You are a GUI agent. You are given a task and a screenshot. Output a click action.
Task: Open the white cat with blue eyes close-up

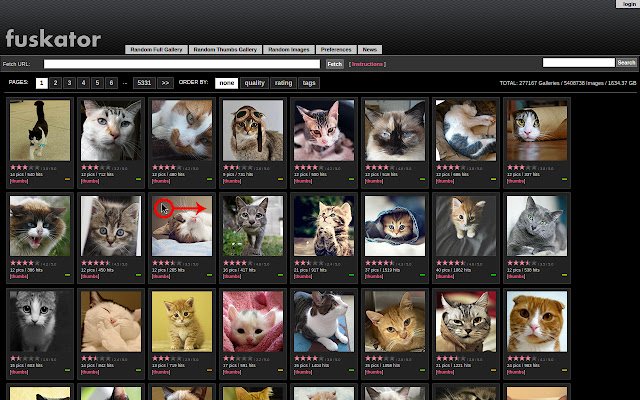[111, 130]
